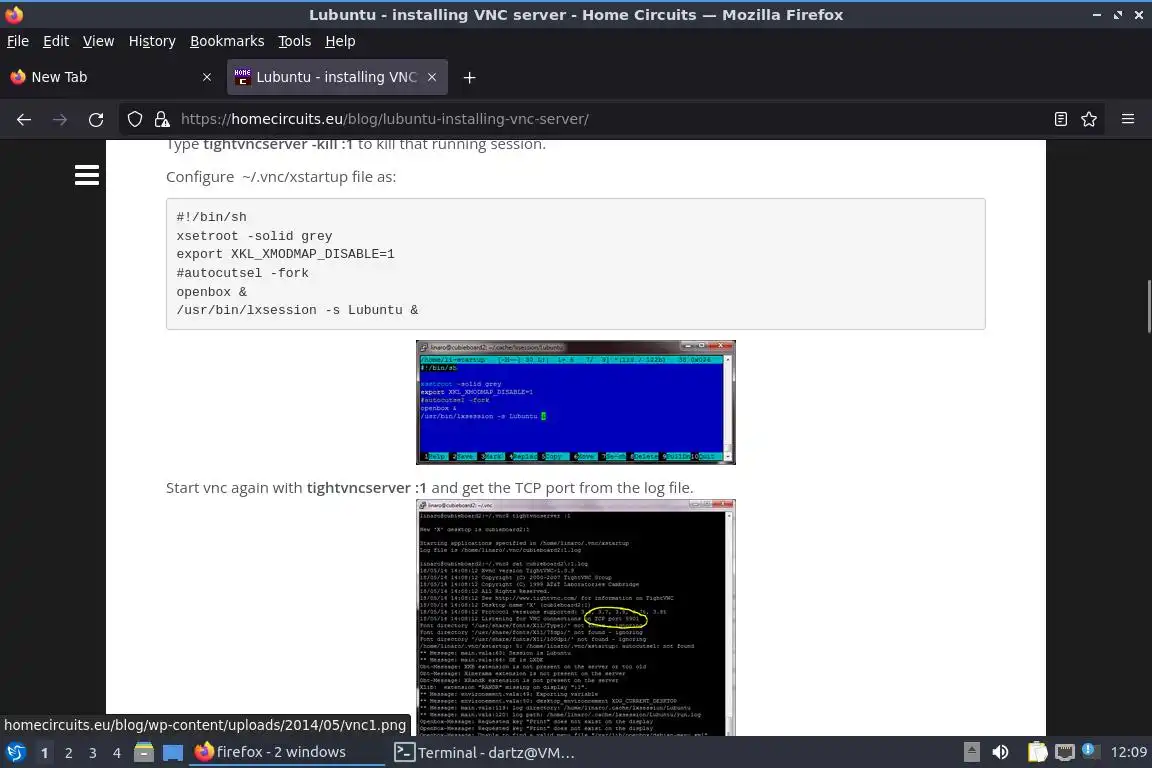This screenshot has height=768, width=1152.
Task: Click the code line '#autocutsel -fork'
Action: pyautogui.click(x=242, y=273)
